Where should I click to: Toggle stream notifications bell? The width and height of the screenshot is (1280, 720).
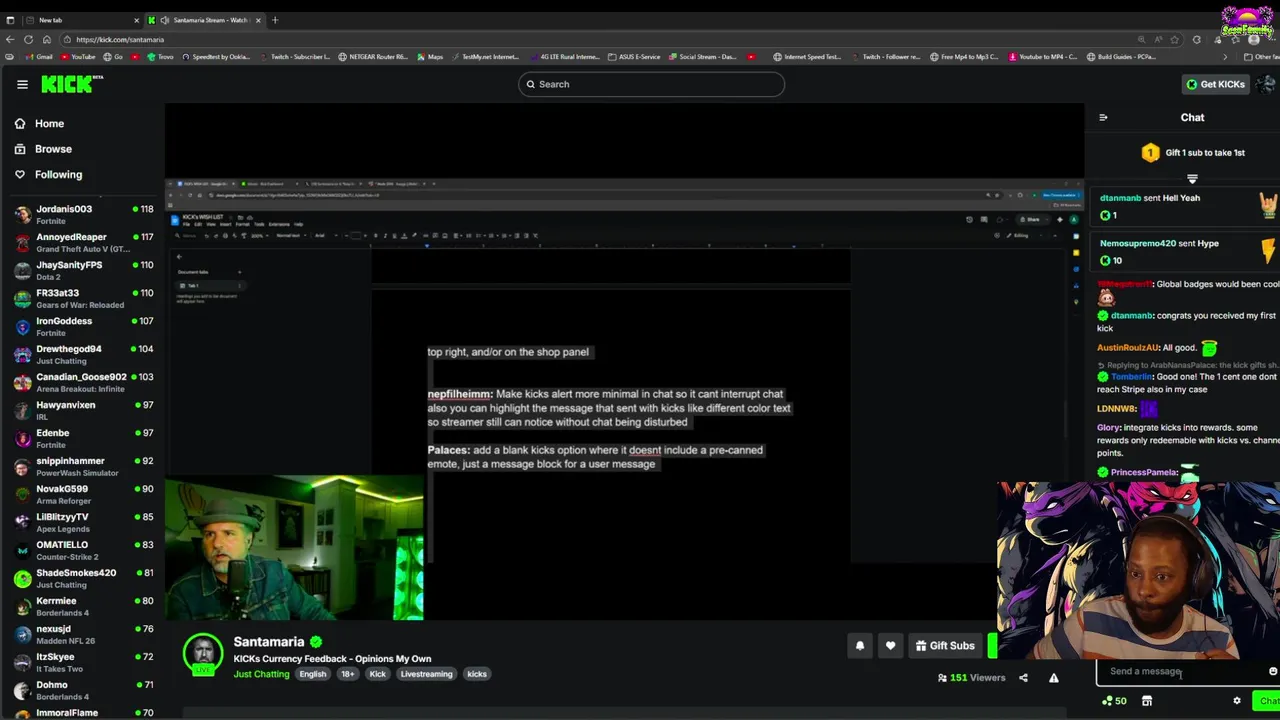point(859,646)
